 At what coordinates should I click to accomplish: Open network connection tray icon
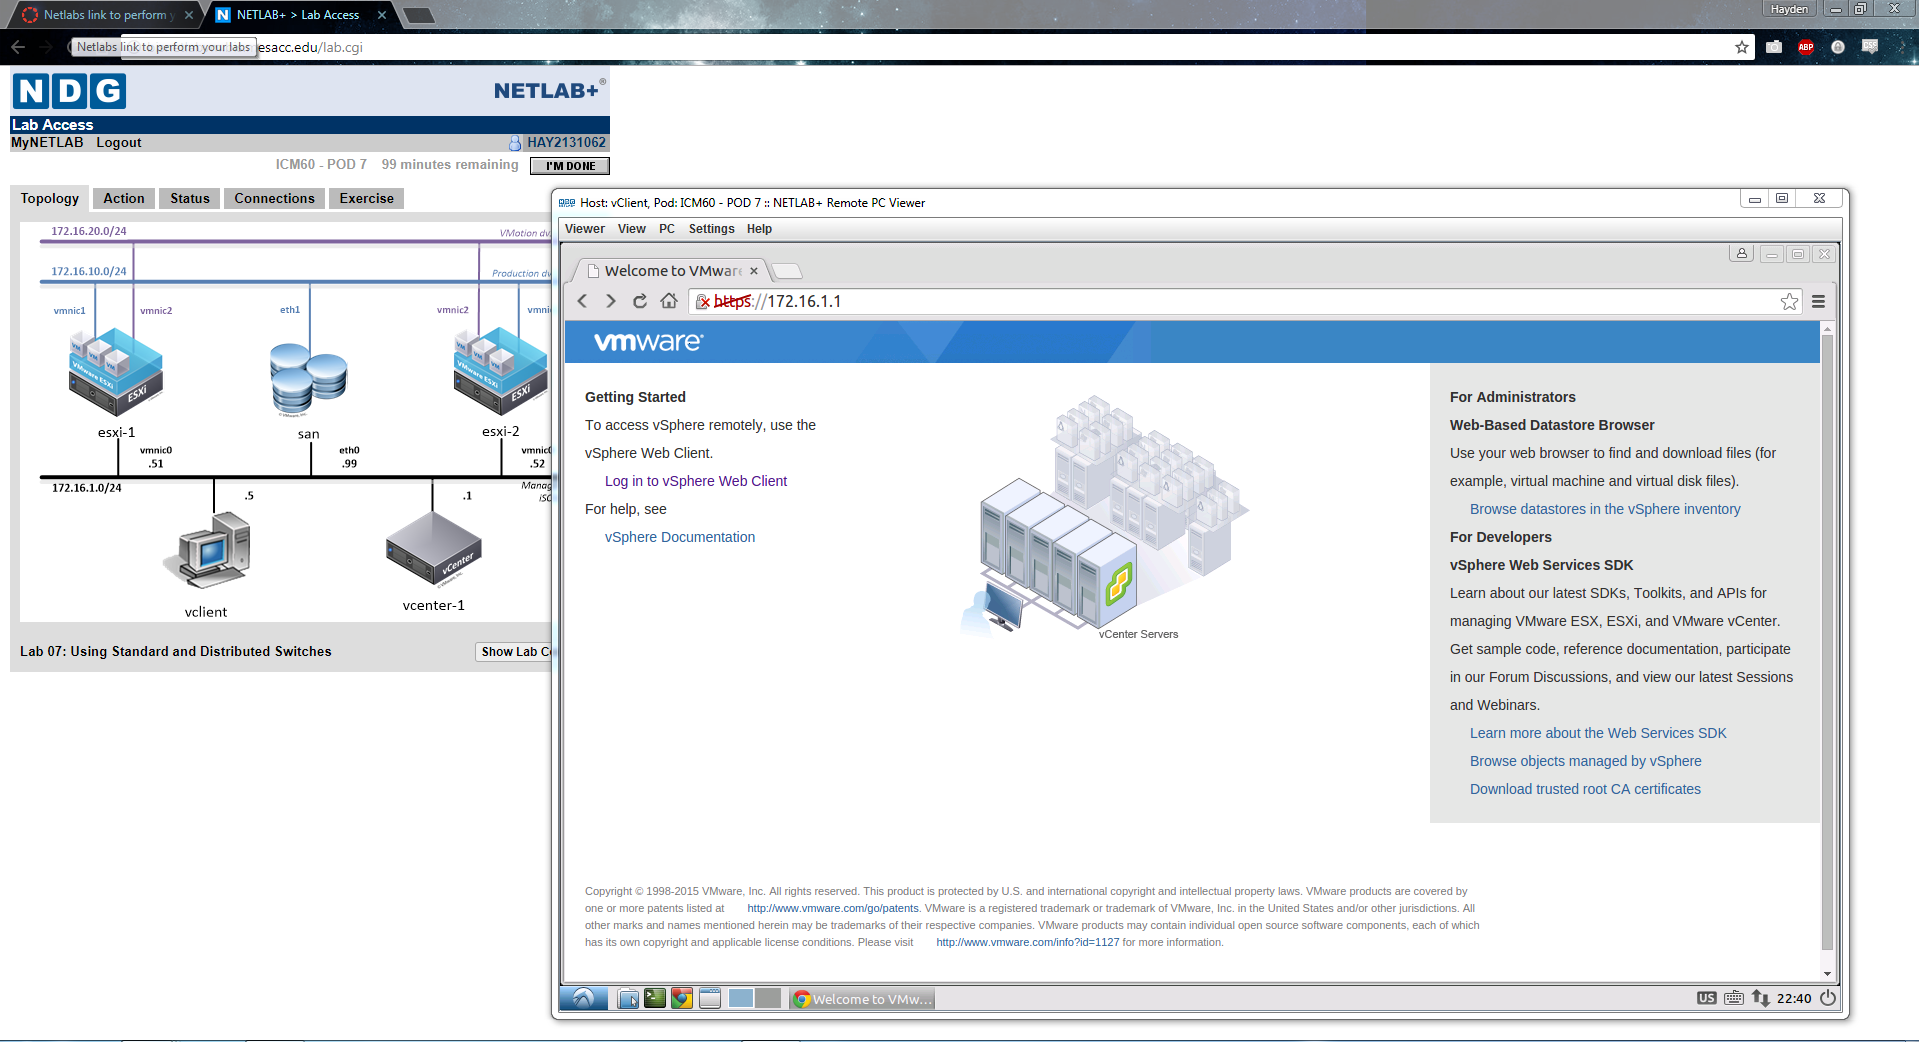[1760, 998]
